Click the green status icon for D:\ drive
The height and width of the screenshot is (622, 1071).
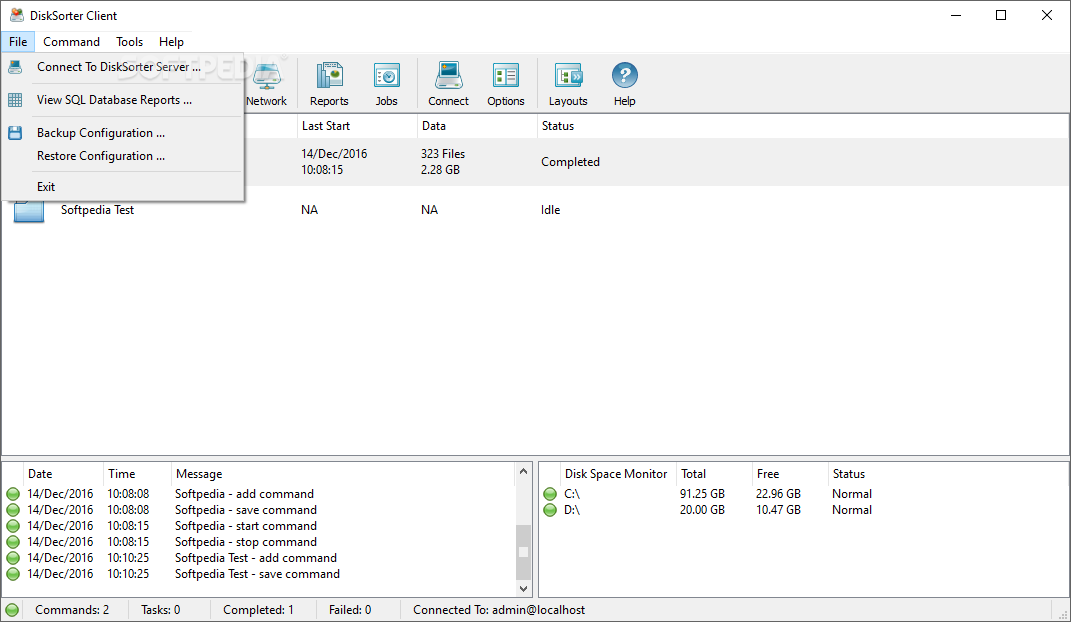click(x=550, y=510)
